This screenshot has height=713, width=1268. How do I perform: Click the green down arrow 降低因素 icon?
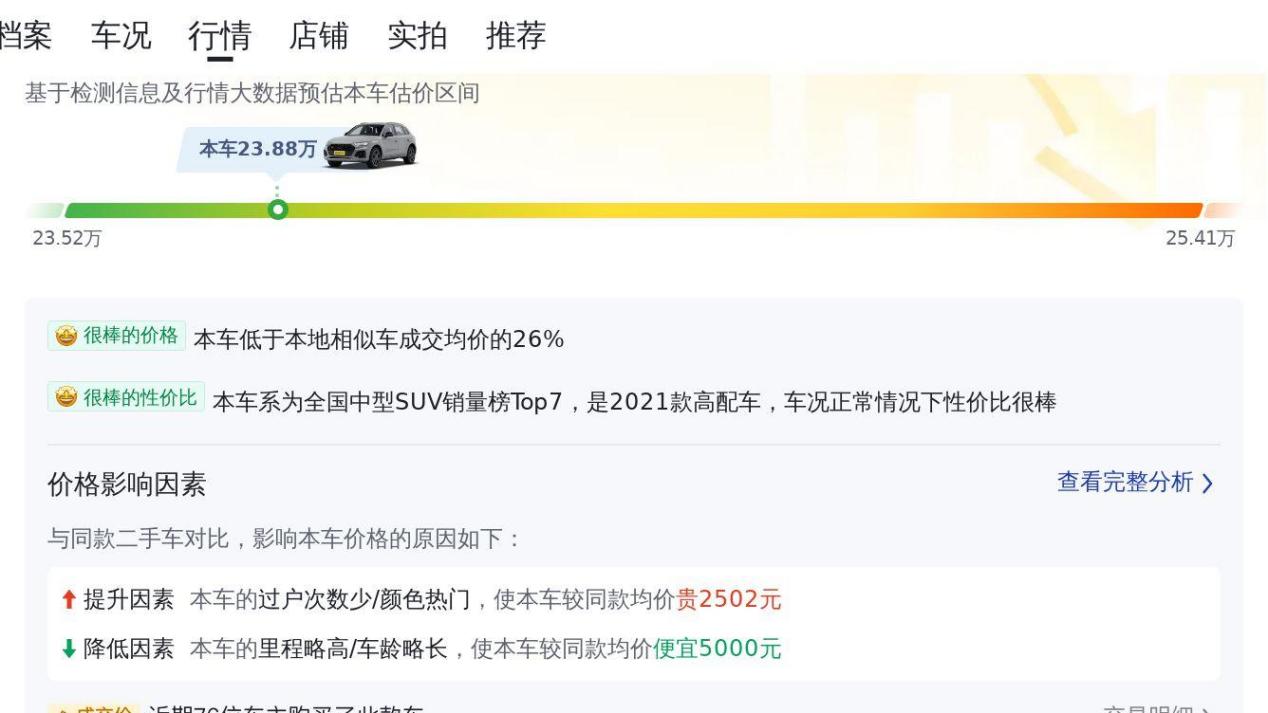[x=68, y=650]
